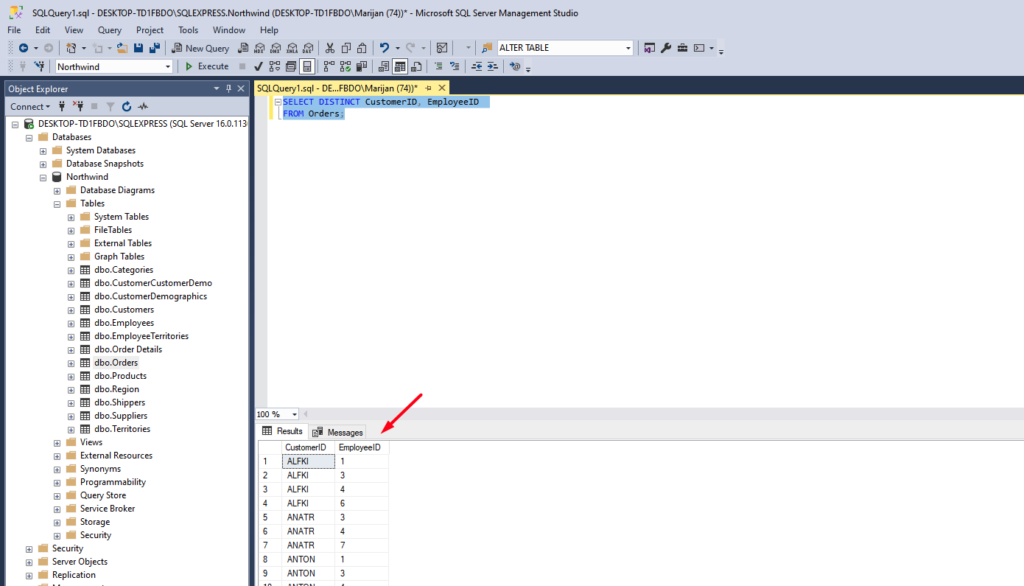Image resolution: width=1024 pixels, height=586 pixels.
Task: Click the Toolbox icon in toolbar
Action: pyautogui.click(x=682, y=48)
